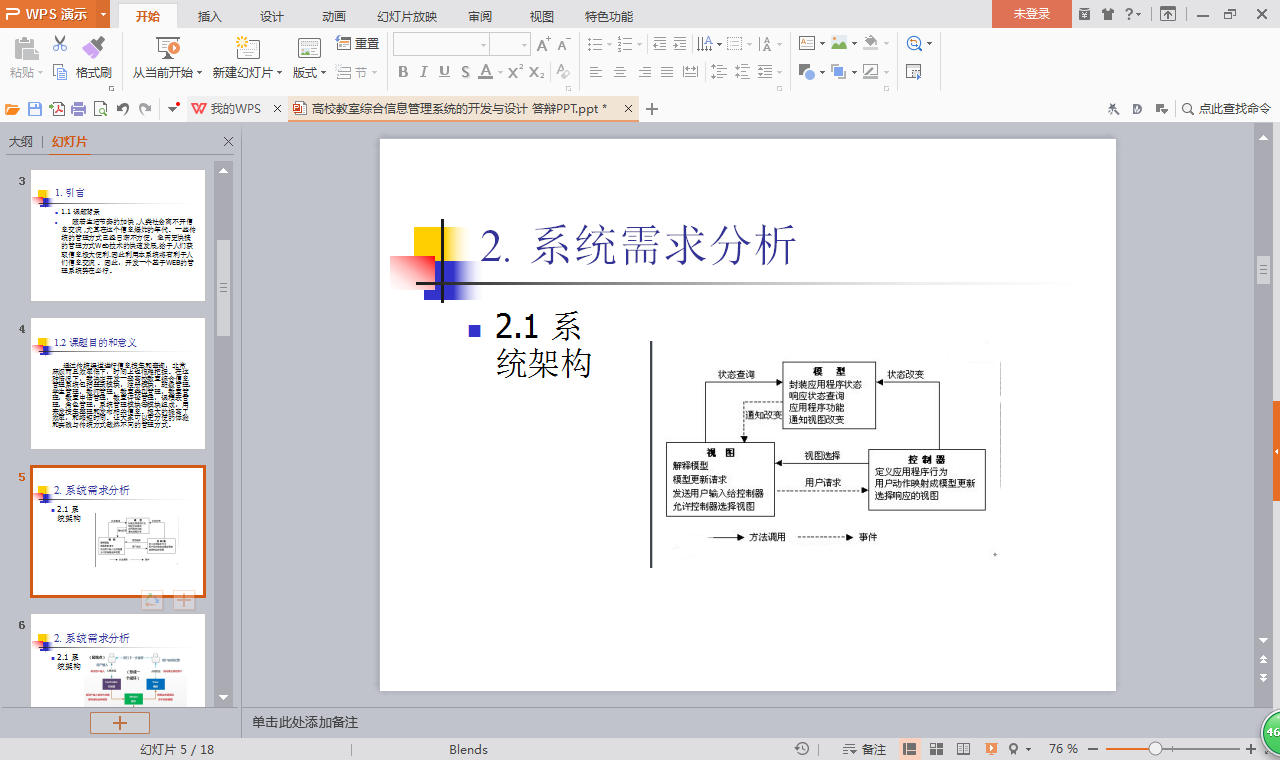Open the font size combo box
Screen dimensions: 1280x760
[510, 44]
